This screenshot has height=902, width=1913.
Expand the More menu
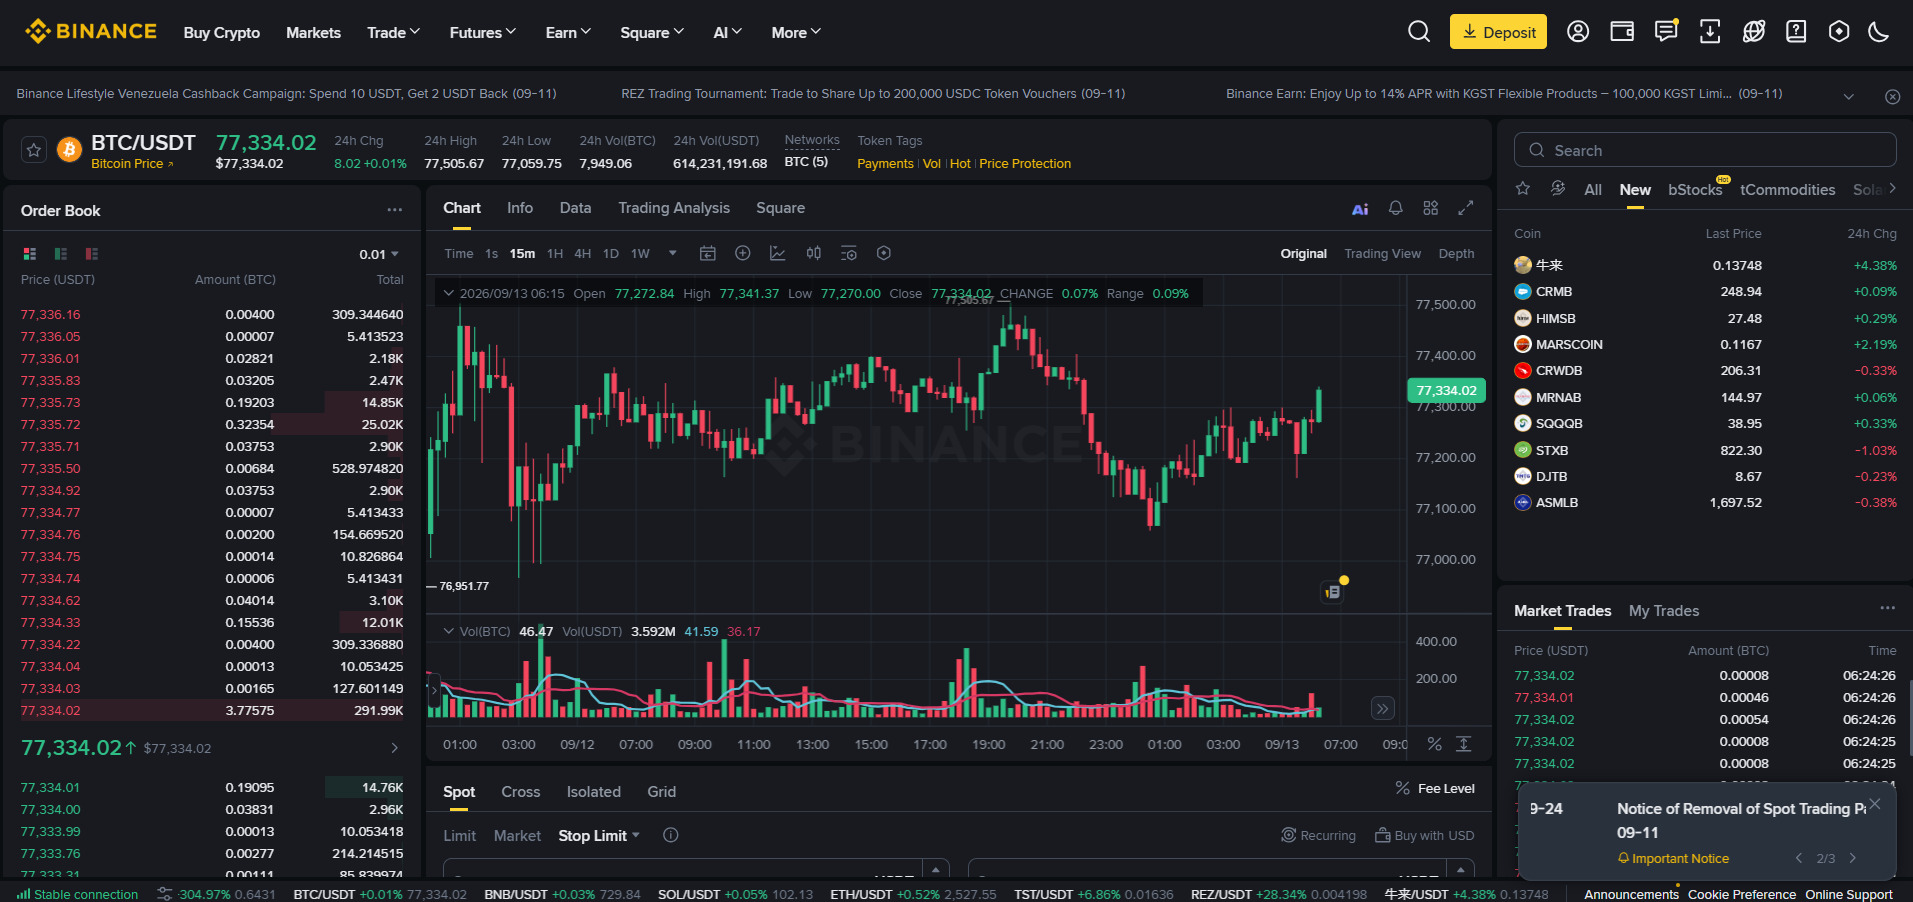pos(796,32)
